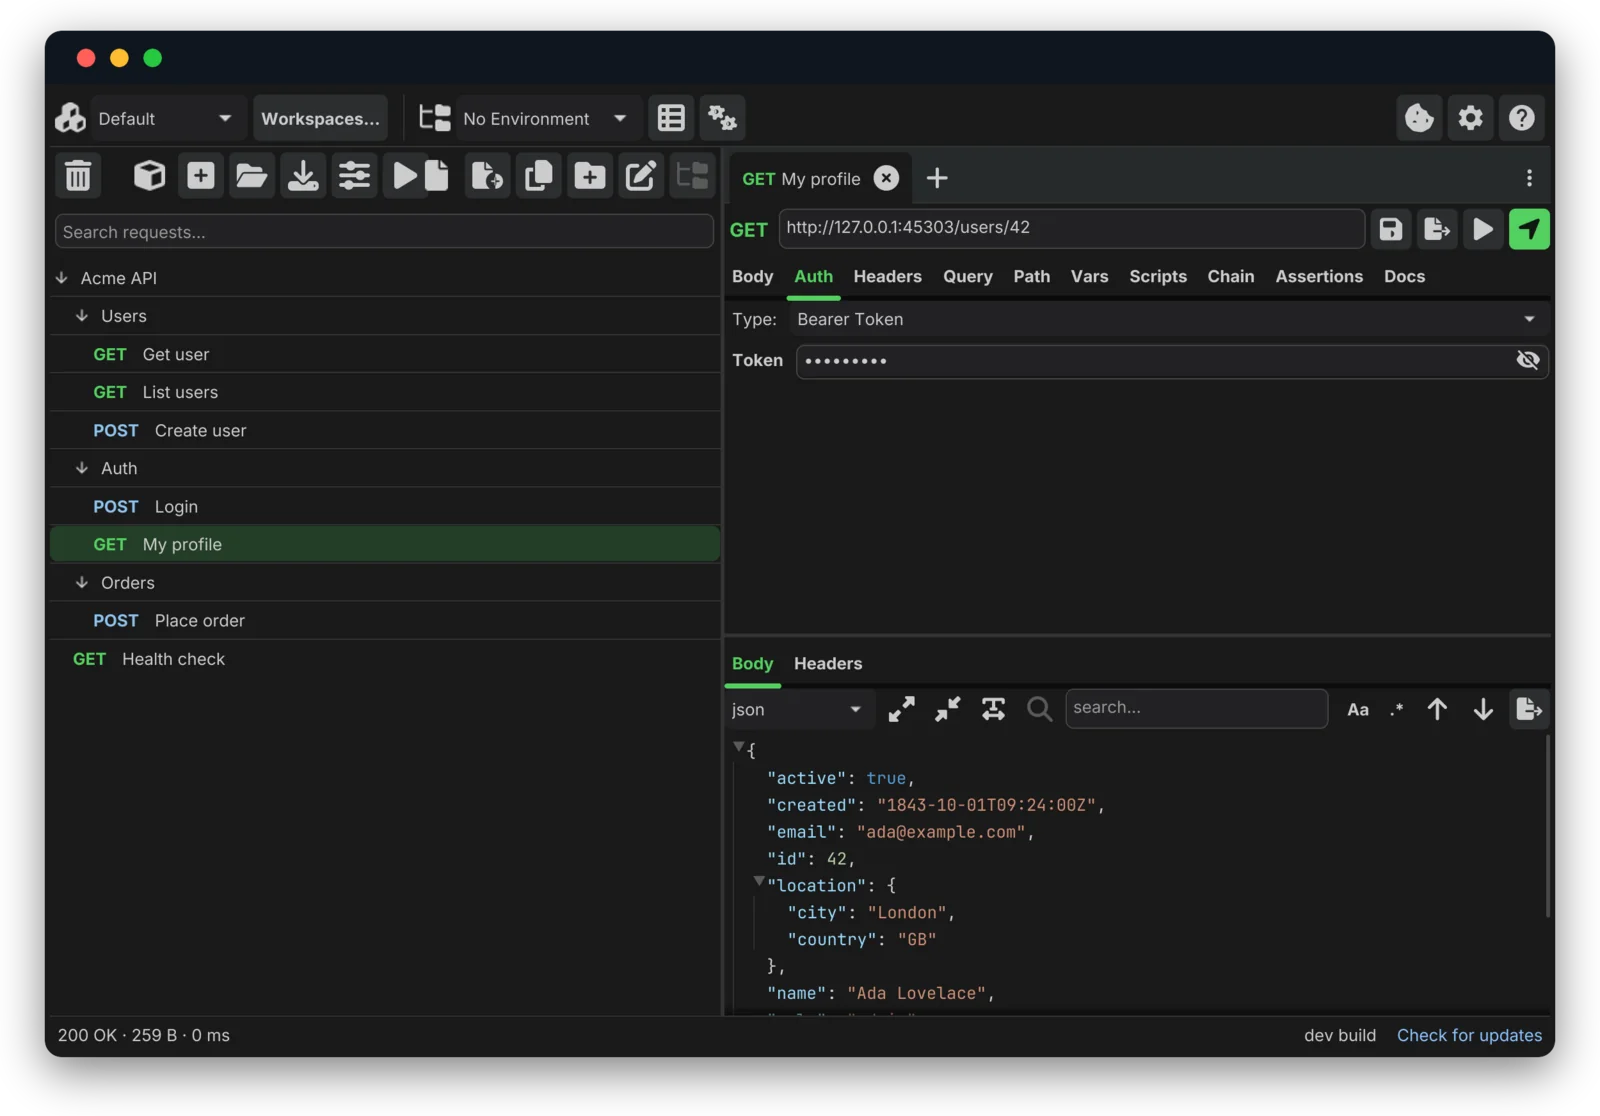Toggle regex search mode (.*)
This screenshot has height=1116, width=1600.
coord(1397,710)
